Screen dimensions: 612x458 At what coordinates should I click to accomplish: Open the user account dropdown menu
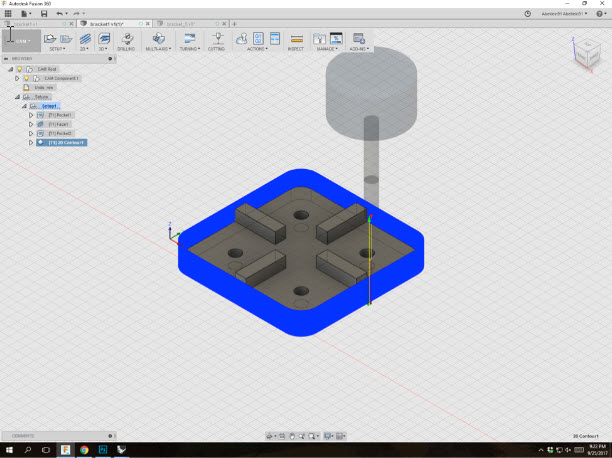pyautogui.click(x=561, y=13)
